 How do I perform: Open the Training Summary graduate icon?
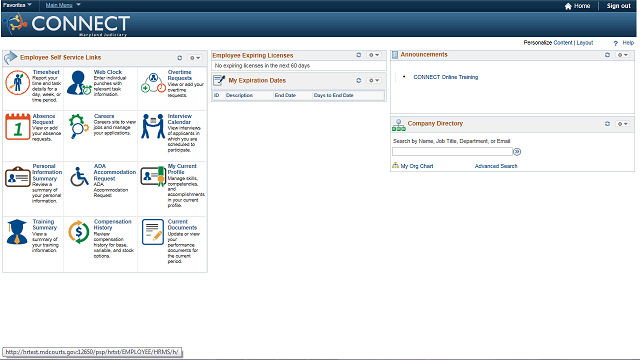tap(17, 232)
